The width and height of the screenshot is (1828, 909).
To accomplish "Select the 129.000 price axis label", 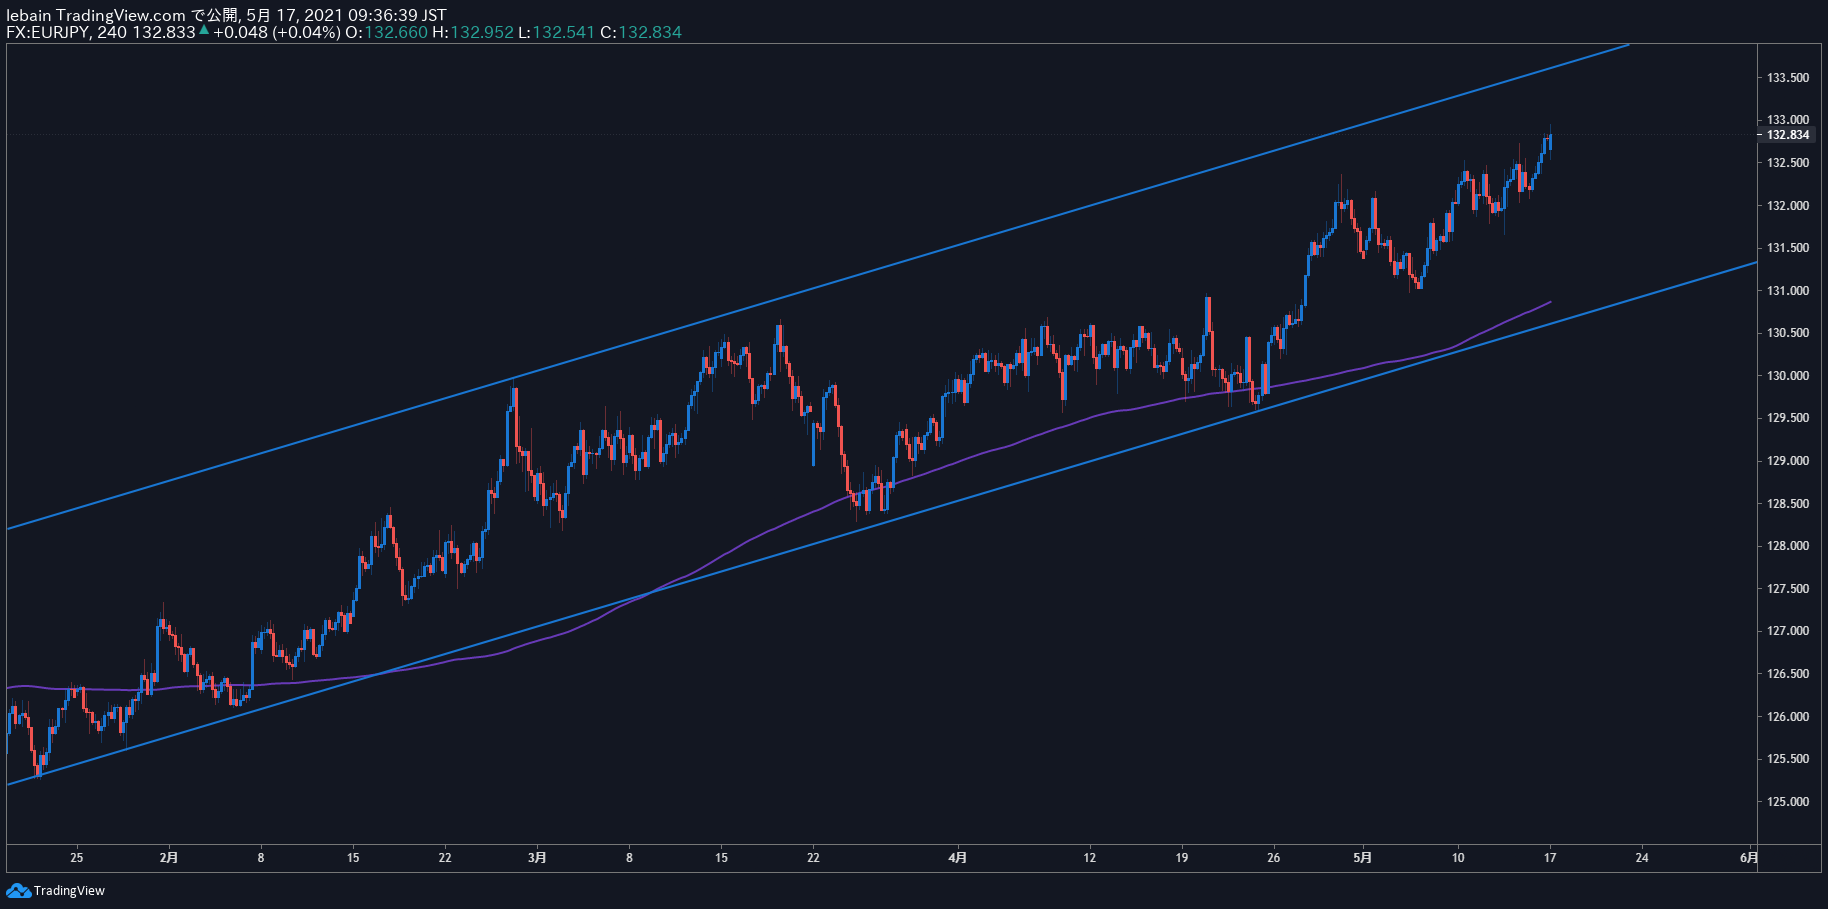I will pos(1788,461).
